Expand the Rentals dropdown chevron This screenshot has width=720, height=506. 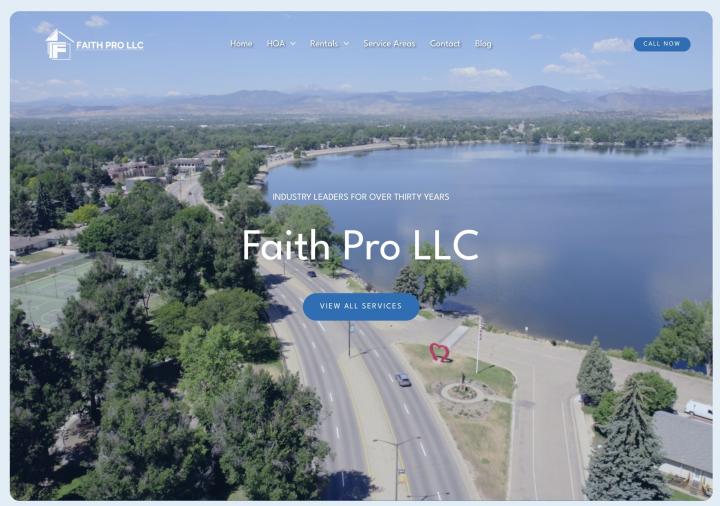[x=346, y=44]
